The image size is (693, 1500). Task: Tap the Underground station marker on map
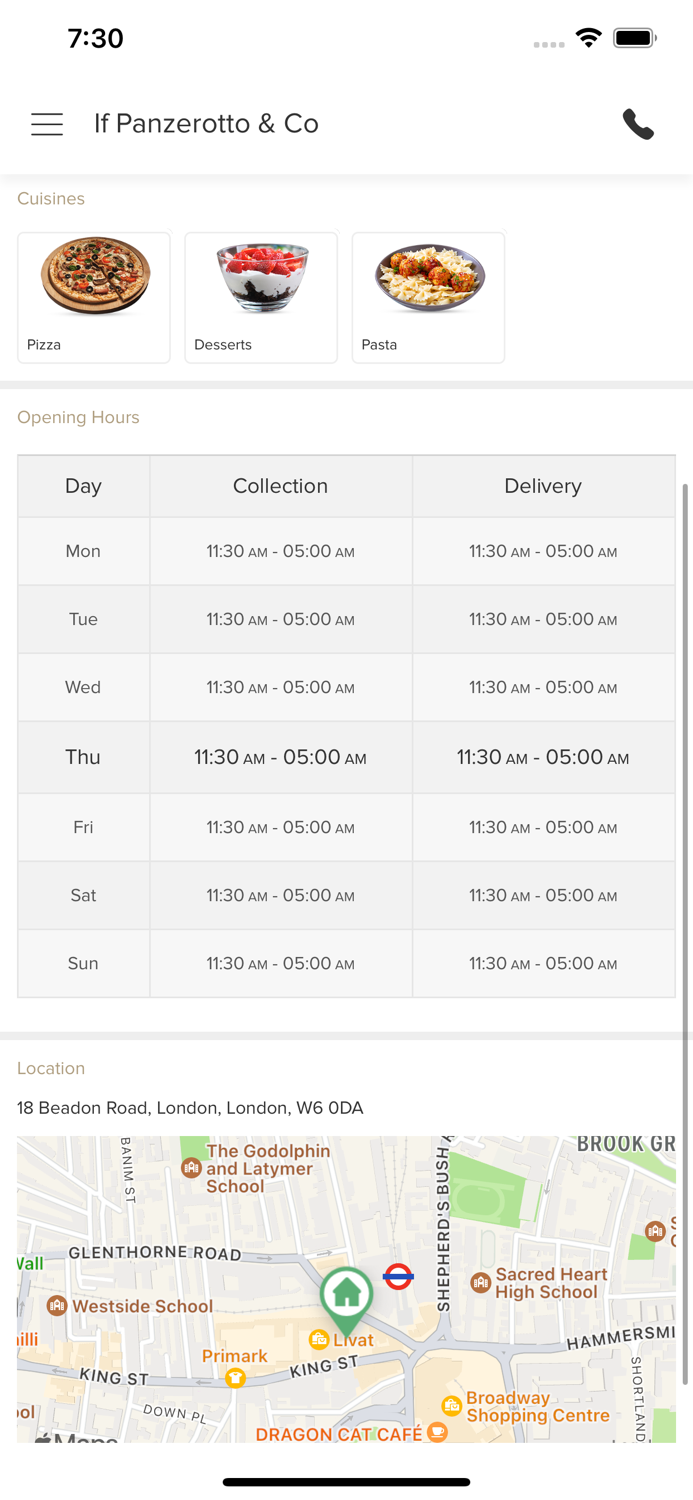coord(398,1276)
